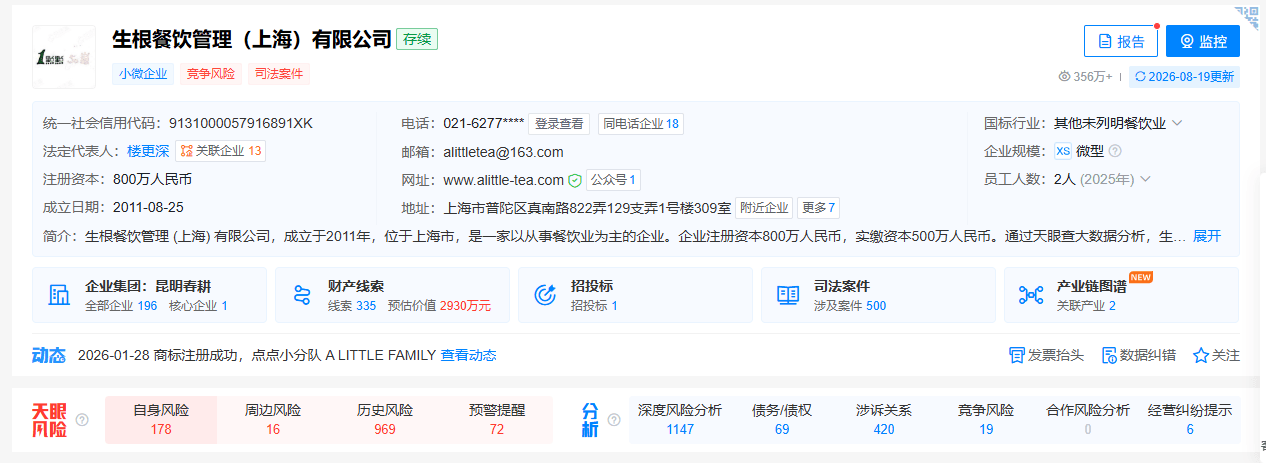Select 自身风险 178 tab
Screen dimensions: 1266x463
161,419
